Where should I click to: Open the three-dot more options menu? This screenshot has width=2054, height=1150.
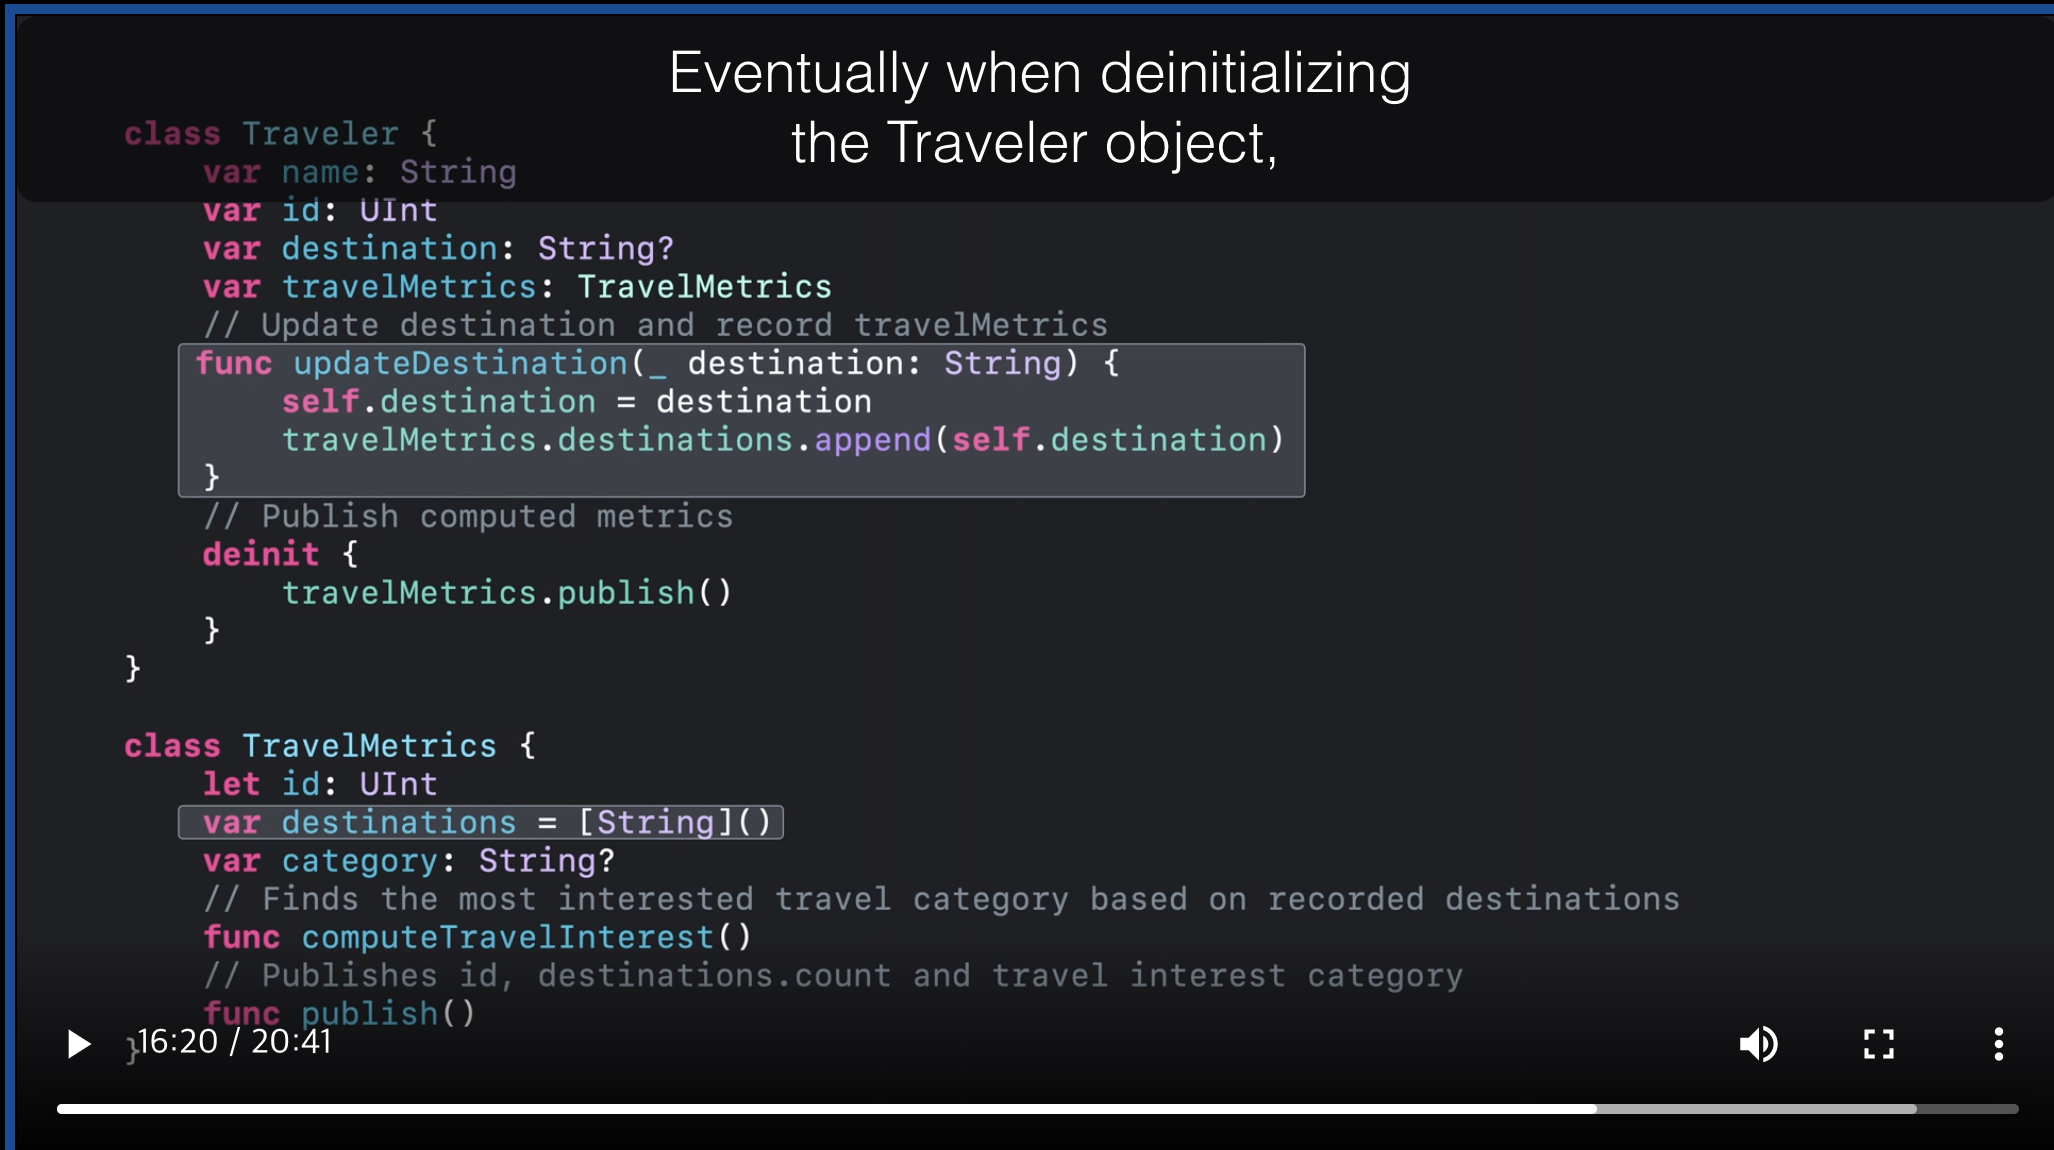(x=1997, y=1044)
